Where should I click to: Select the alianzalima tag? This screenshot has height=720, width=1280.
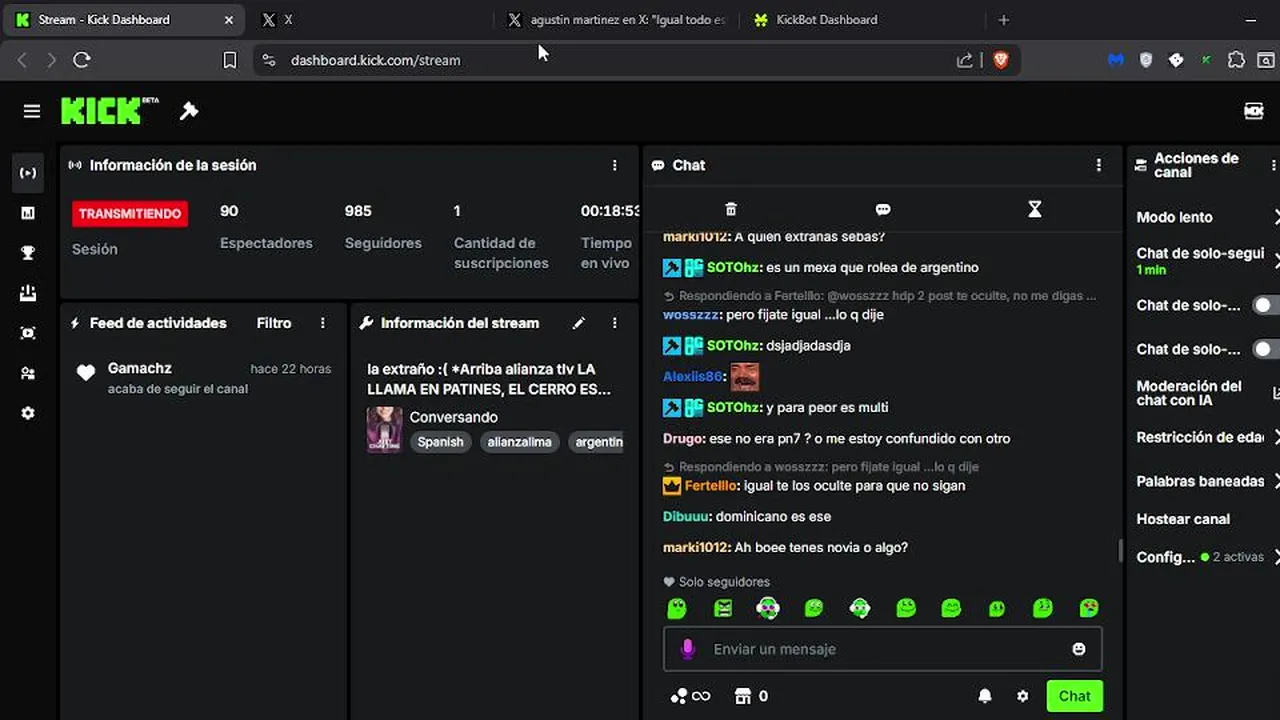520,442
